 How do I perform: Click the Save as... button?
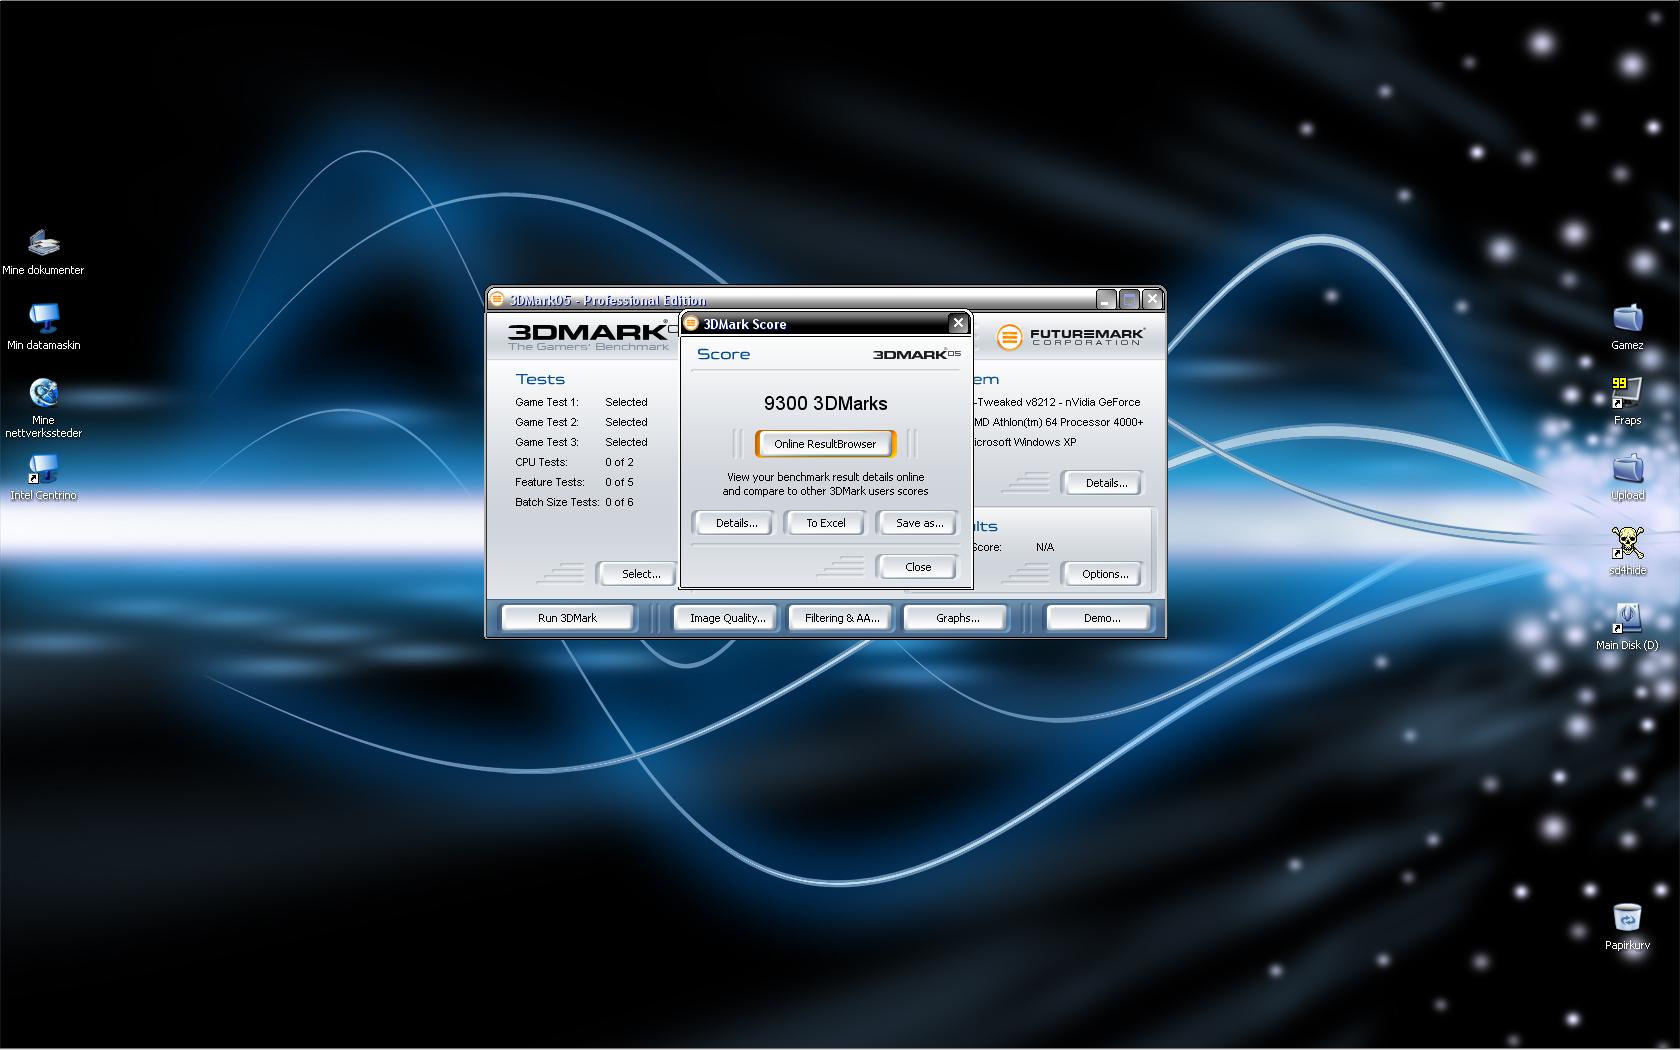(919, 523)
